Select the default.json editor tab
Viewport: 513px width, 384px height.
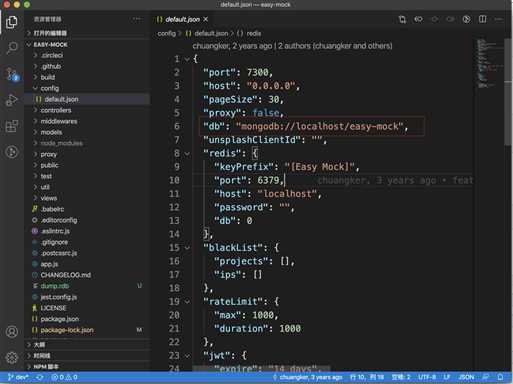point(182,19)
